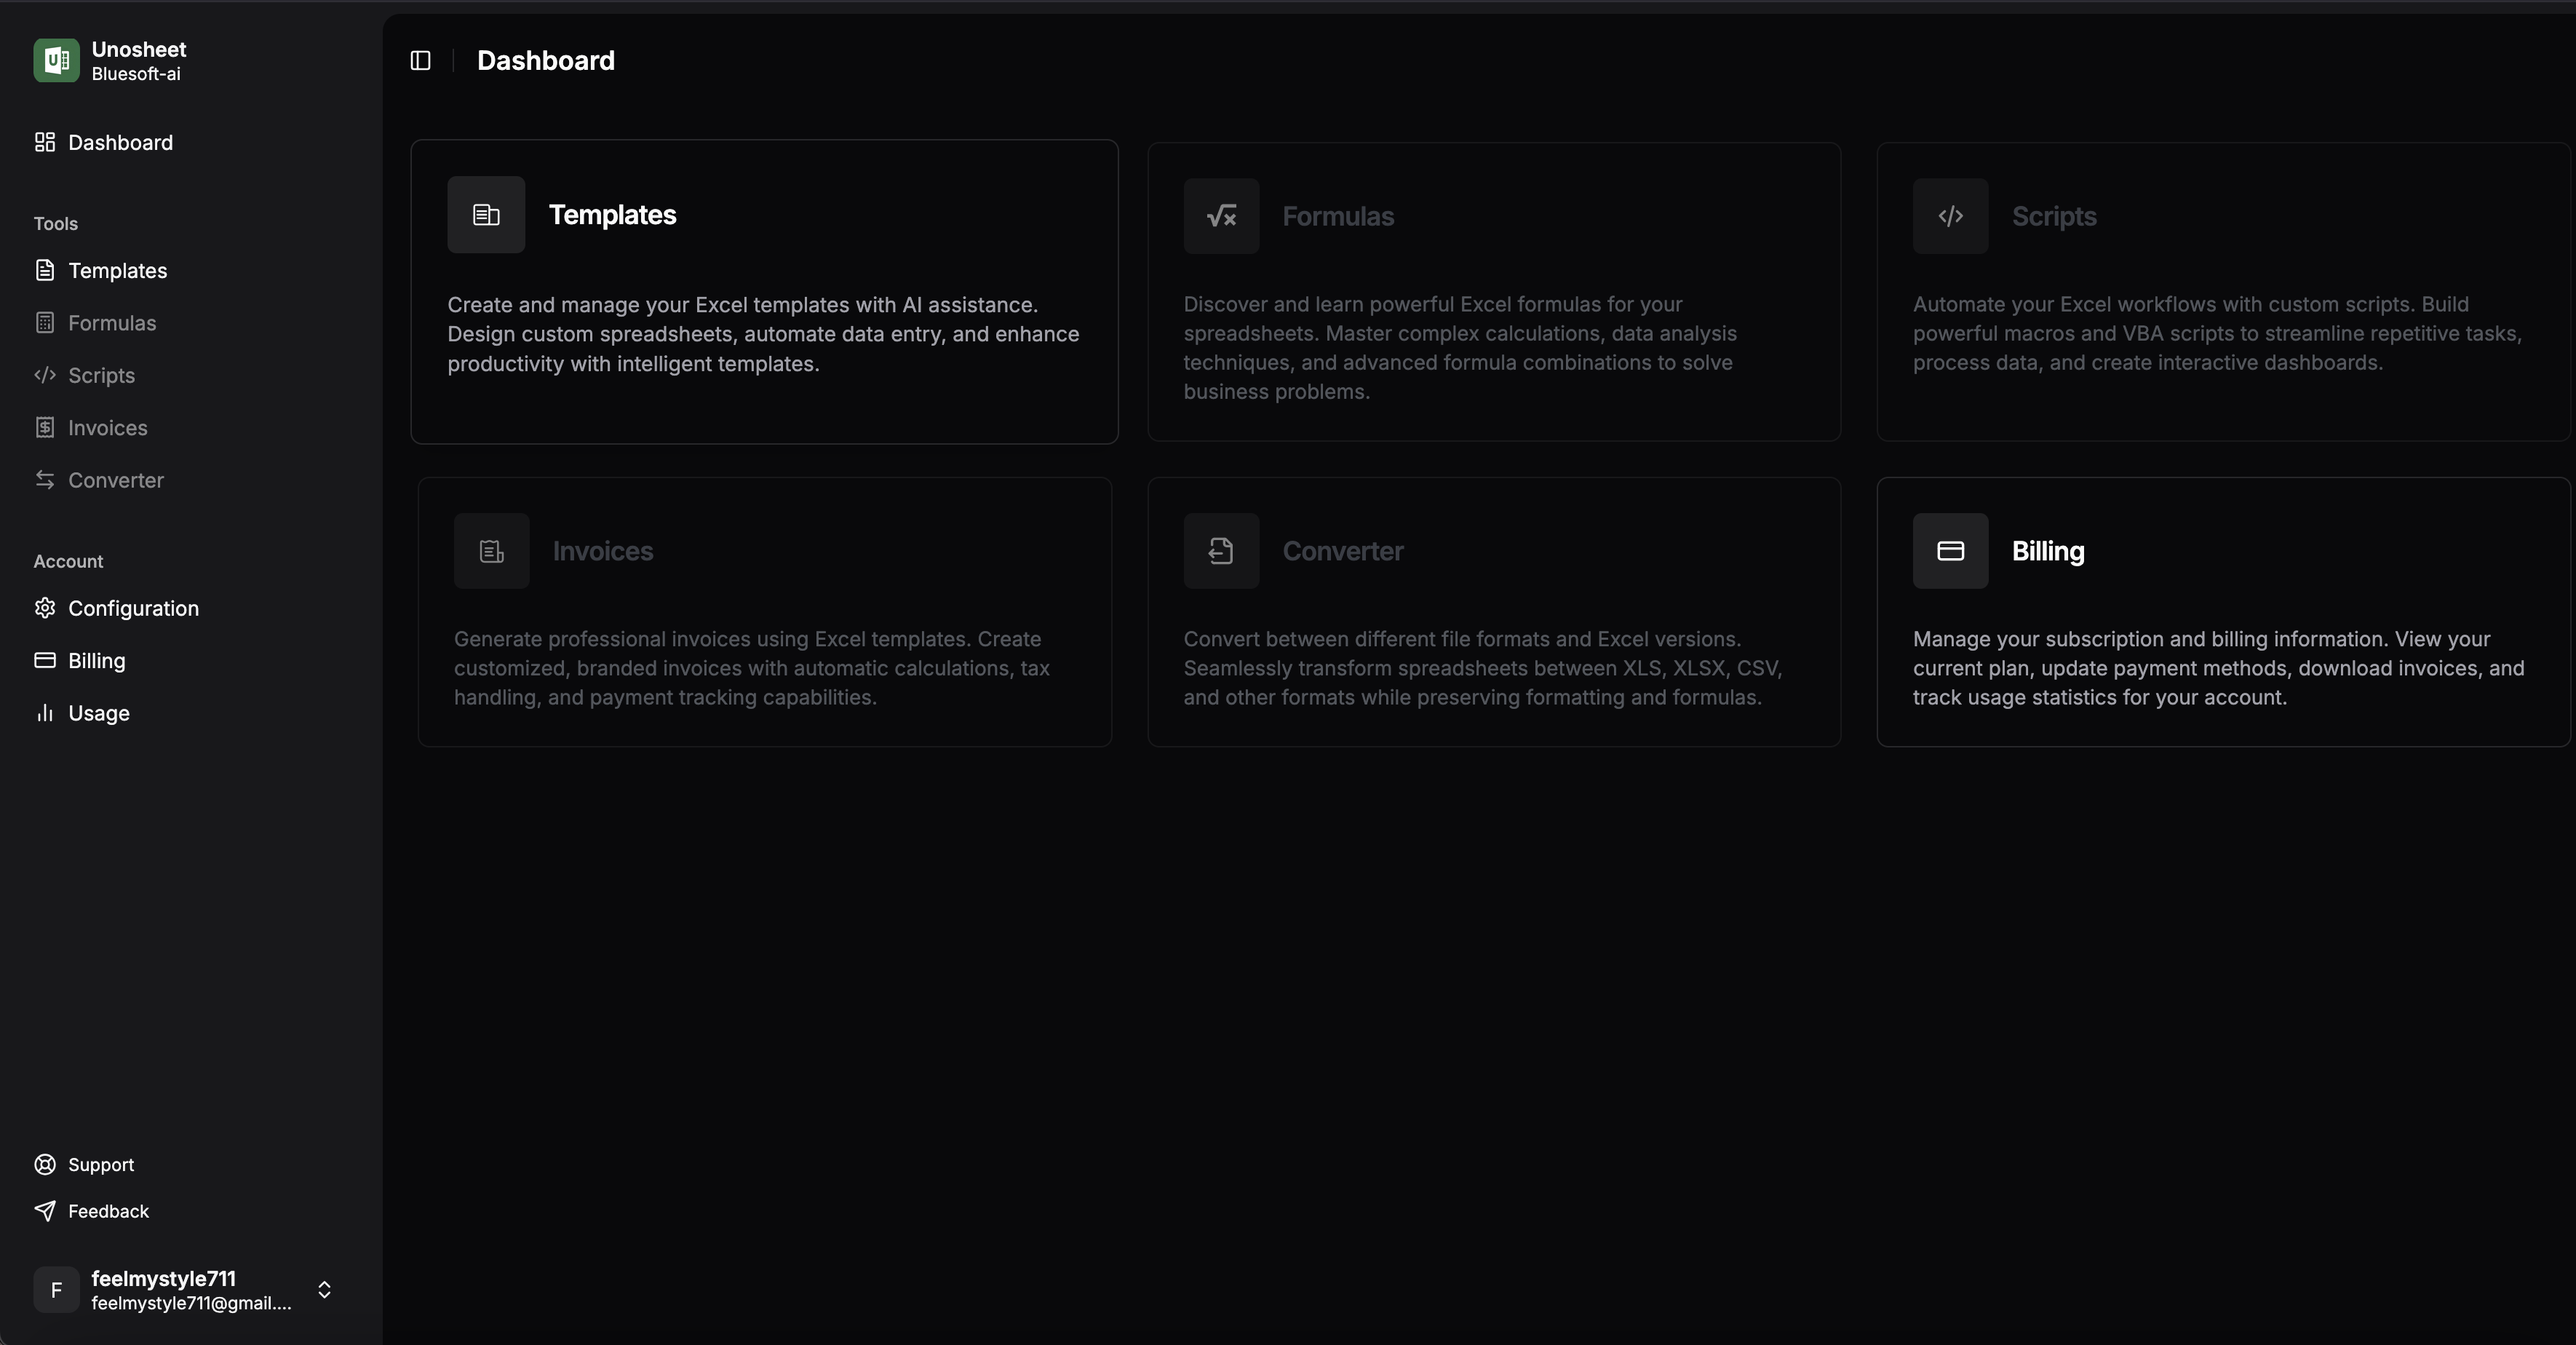2576x1345 pixels.
Task: Click the Configuration gear icon in sidebar
Action: point(45,608)
